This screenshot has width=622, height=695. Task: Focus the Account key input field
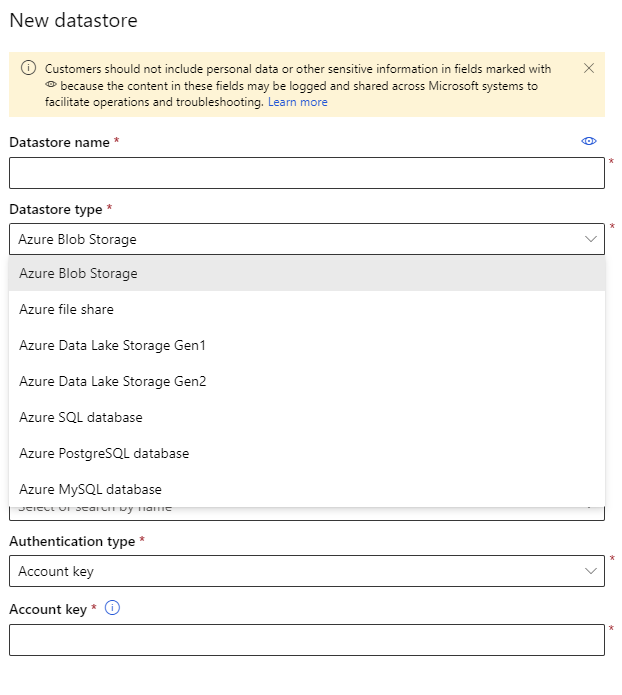pos(307,640)
